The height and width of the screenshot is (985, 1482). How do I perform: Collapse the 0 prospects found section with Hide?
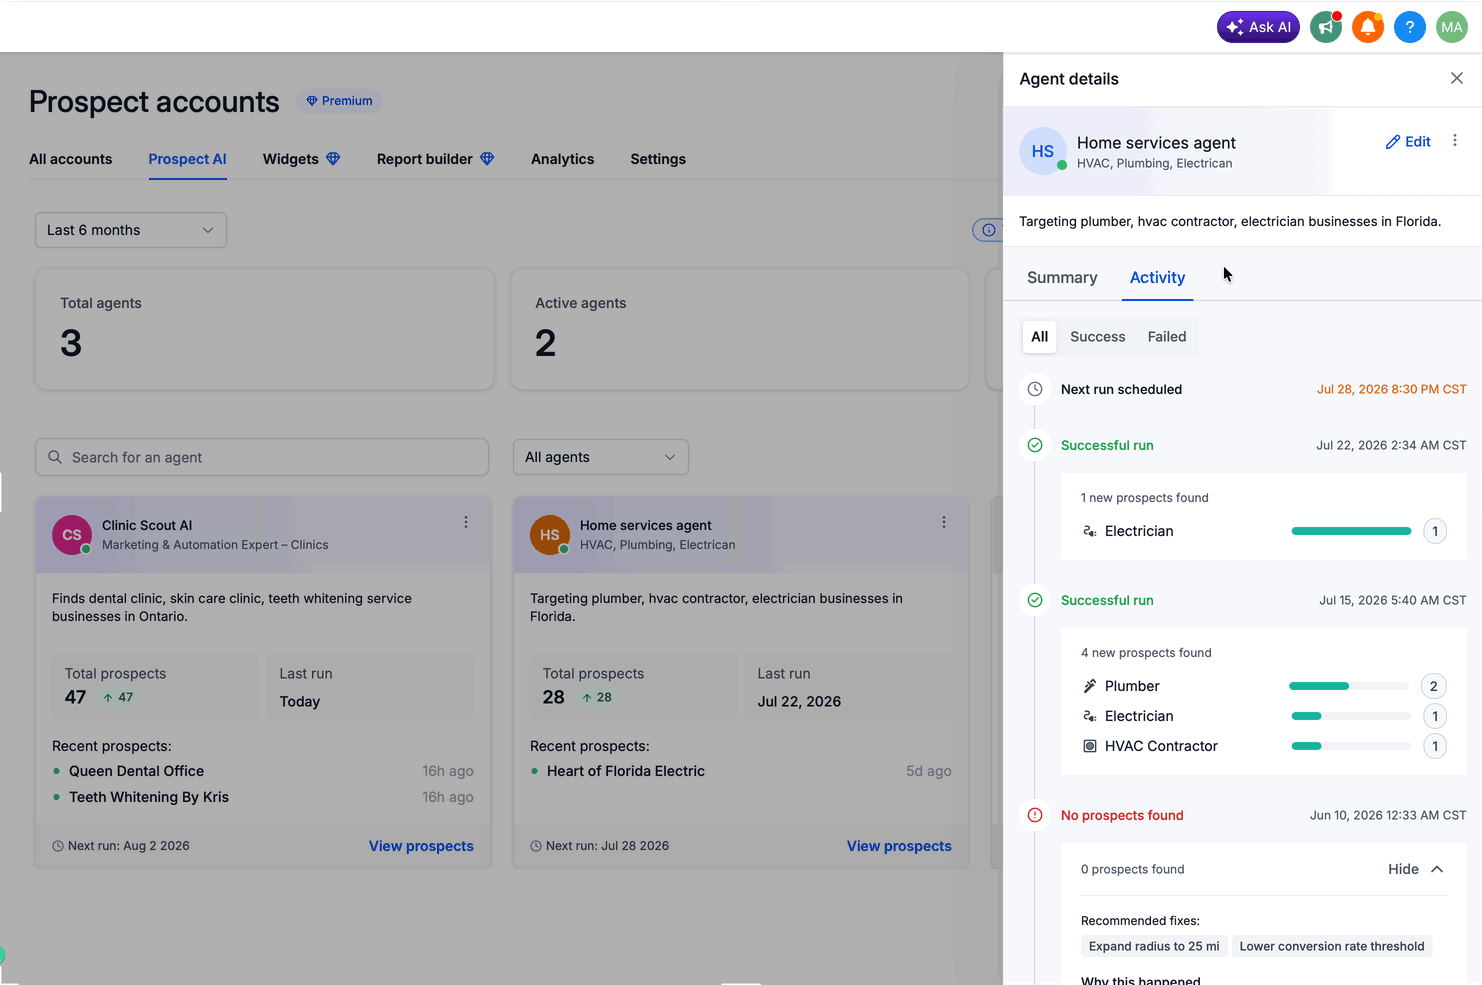(1415, 869)
